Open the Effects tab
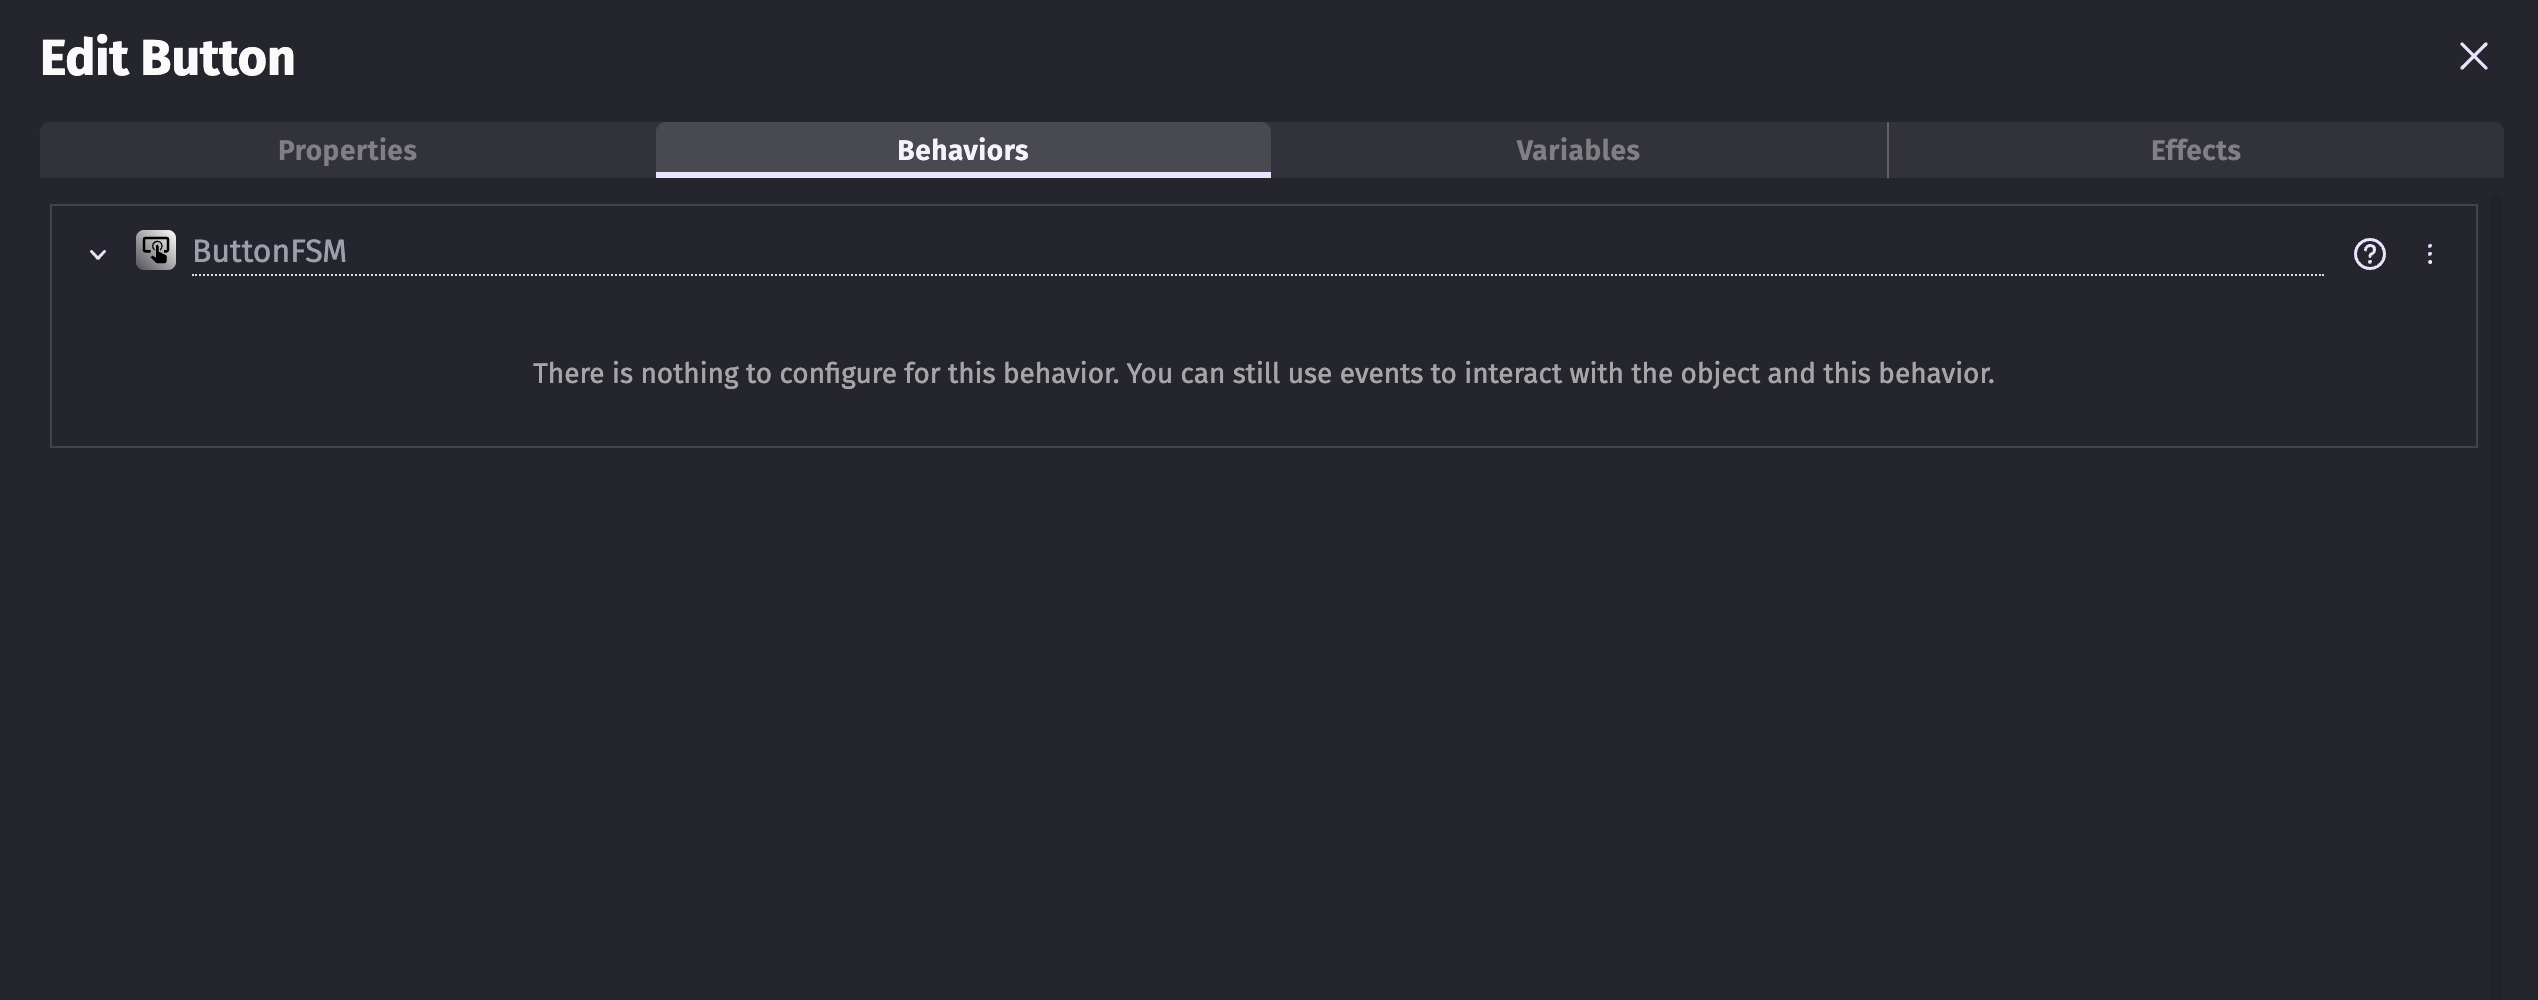This screenshot has height=1000, width=2538. tap(2194, 150)
